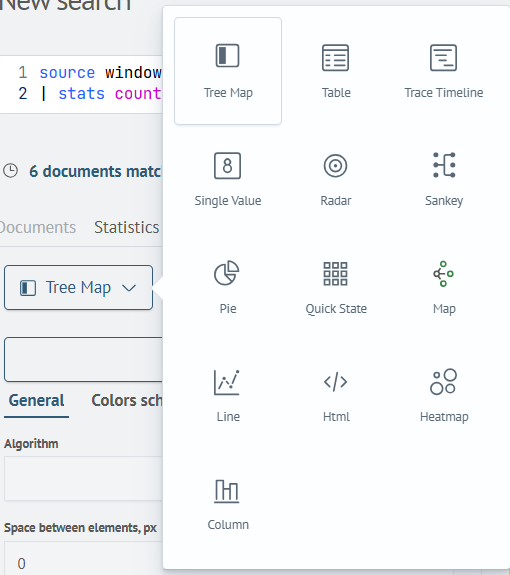The height and width of the screenshot is (575, 510).
Task: Choose the Table visualization type
Action: coord(336,71)
